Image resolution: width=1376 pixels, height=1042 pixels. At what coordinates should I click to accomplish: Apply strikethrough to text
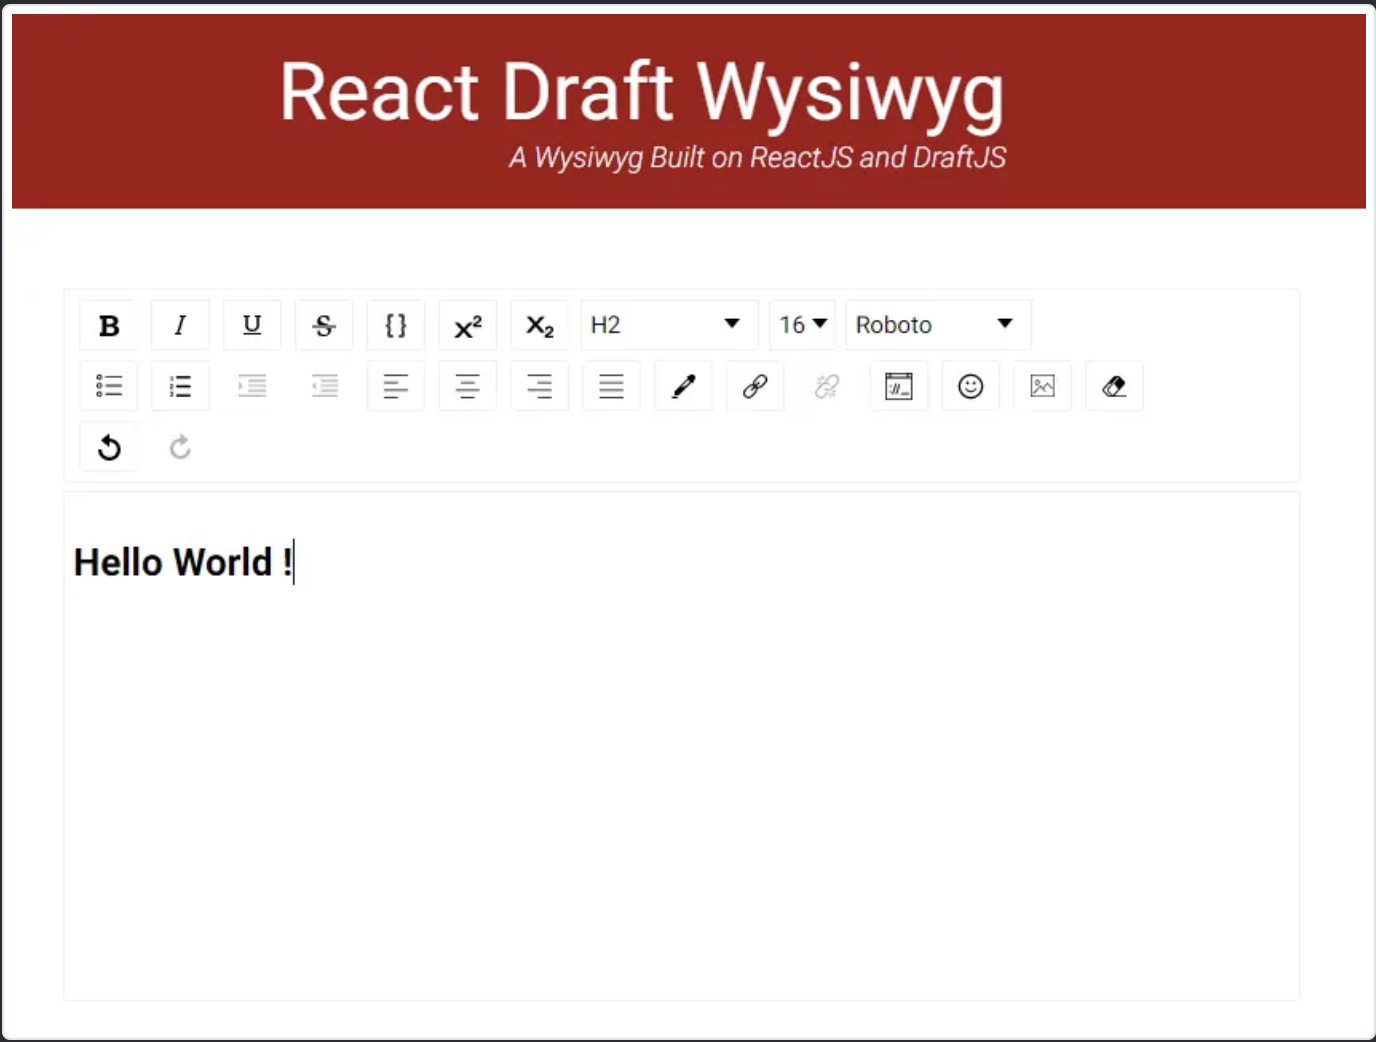coord(324,325)
